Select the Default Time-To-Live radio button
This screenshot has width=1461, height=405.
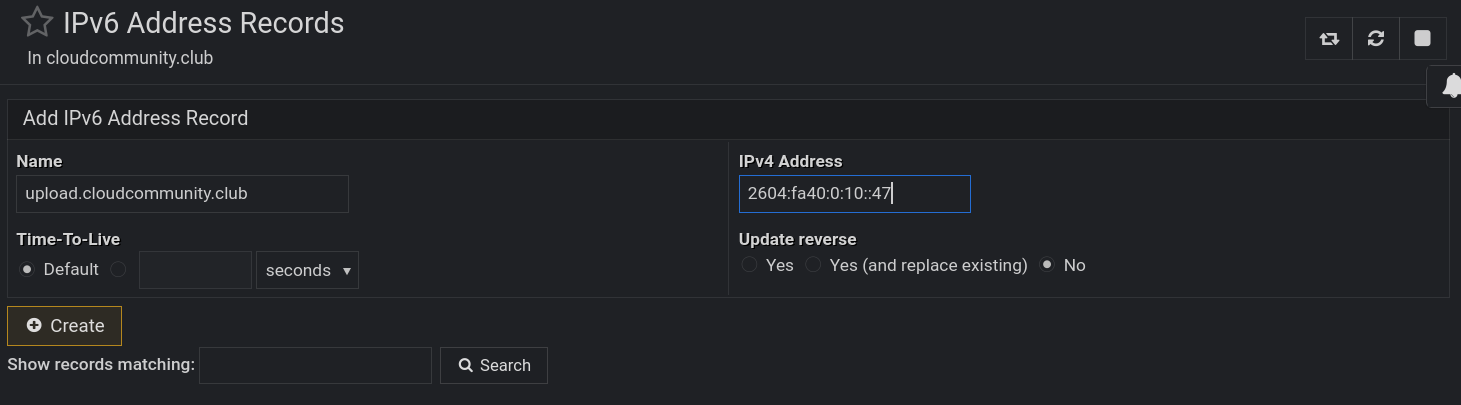tap(27, 270)
